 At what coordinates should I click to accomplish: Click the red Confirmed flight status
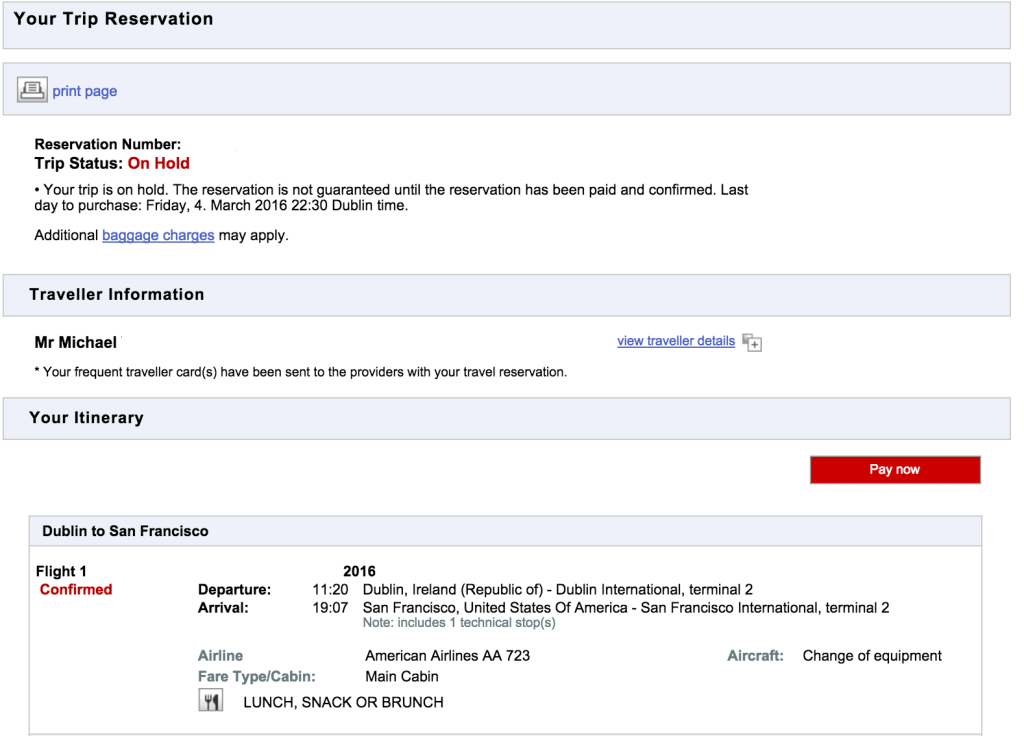[76, 590]
